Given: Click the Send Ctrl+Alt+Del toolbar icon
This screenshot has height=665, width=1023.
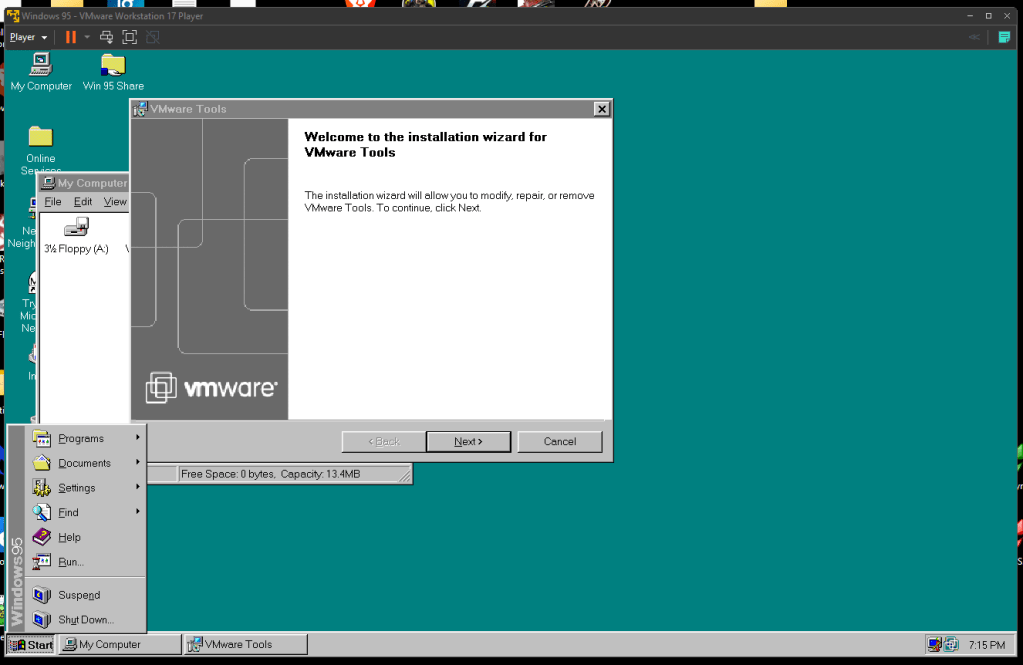Looking at the screenshot, I should pyautogui.click(x=107, y=37).
